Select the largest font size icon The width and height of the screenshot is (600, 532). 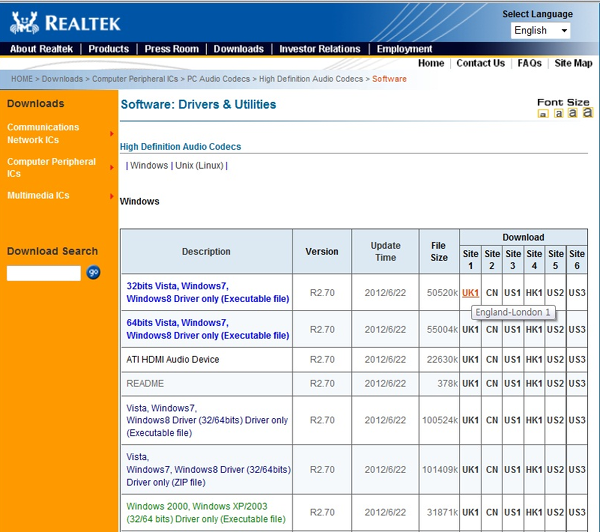pyautogui.click(x=588, y=112)
